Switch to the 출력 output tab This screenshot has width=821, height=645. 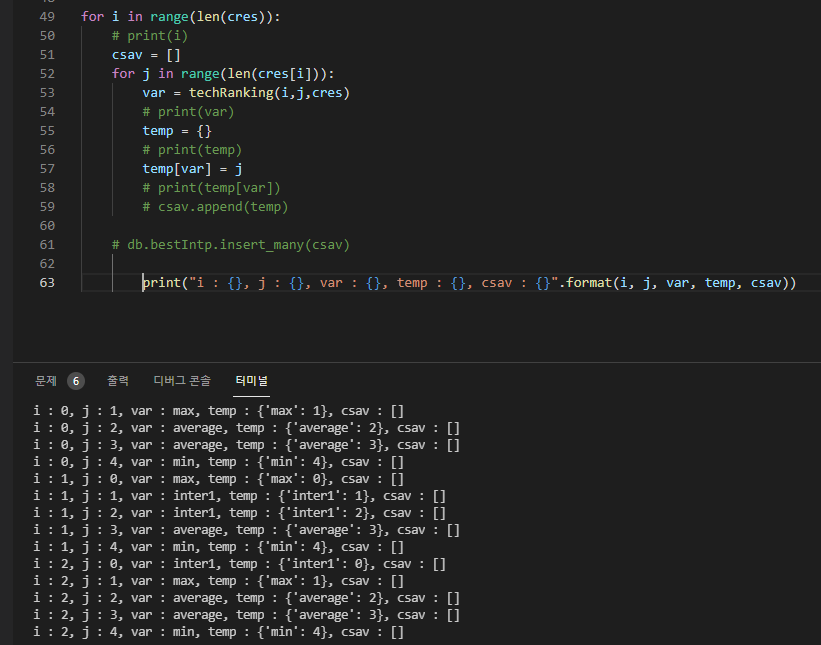(x=118, y=381)
